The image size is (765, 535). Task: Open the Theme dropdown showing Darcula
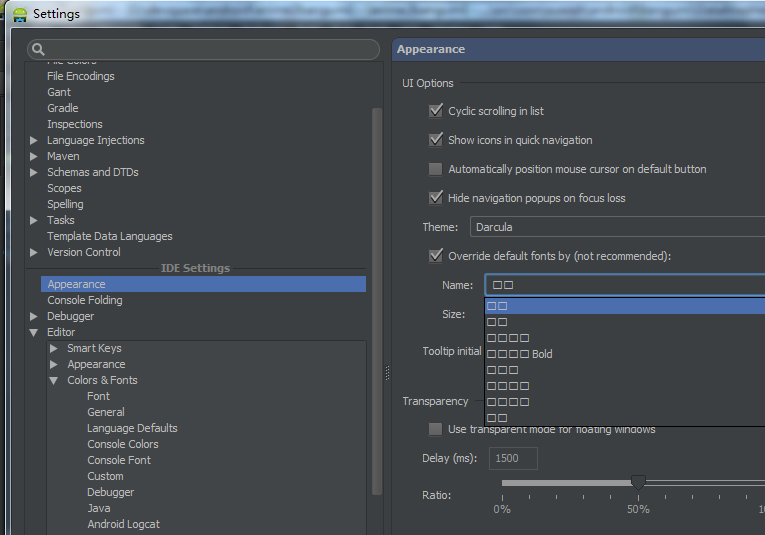(616, 227)
